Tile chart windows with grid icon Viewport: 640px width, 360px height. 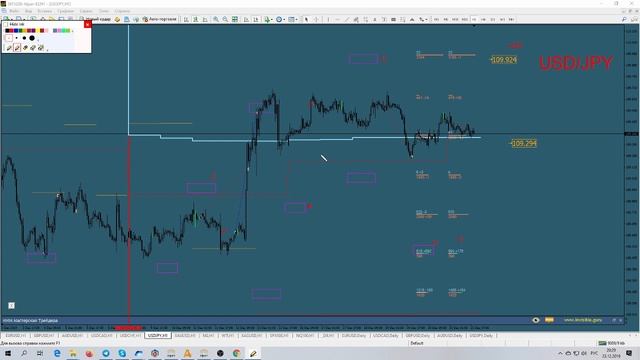[235, 19]
